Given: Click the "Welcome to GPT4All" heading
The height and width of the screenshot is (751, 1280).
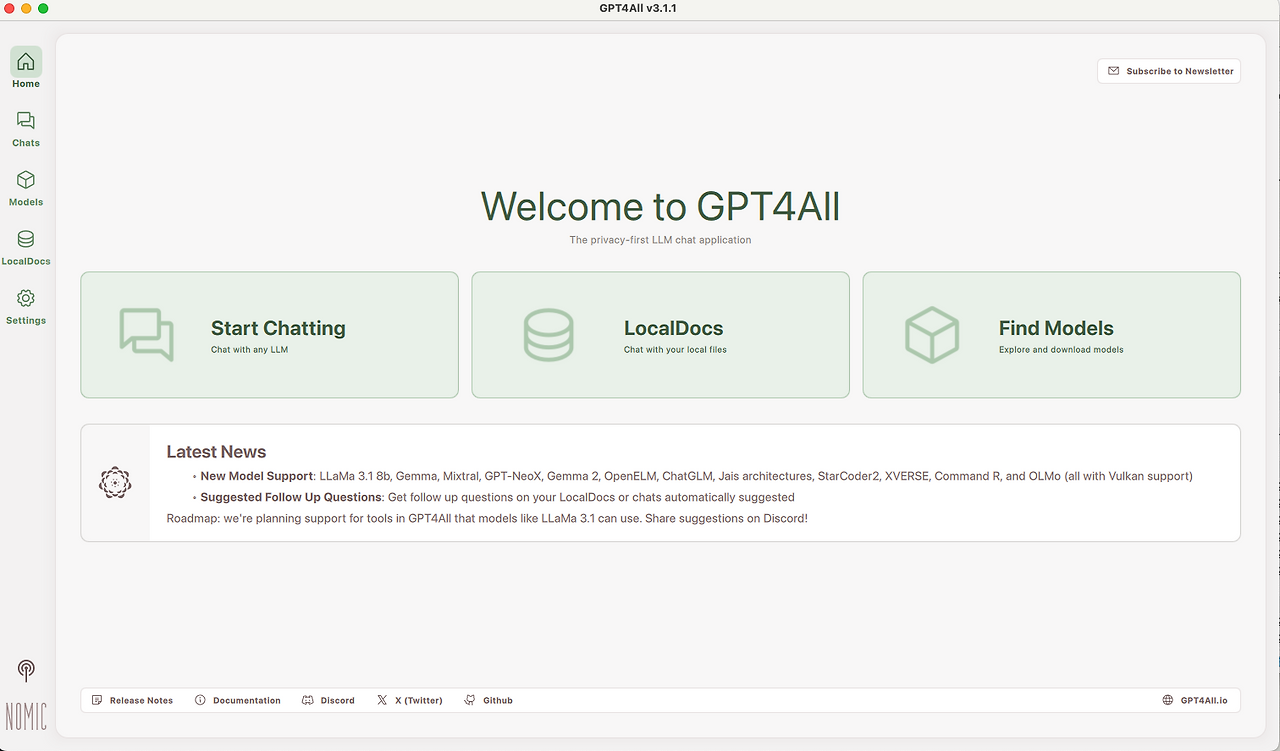Looking at the screenshot, I should (x=660, y=206).
